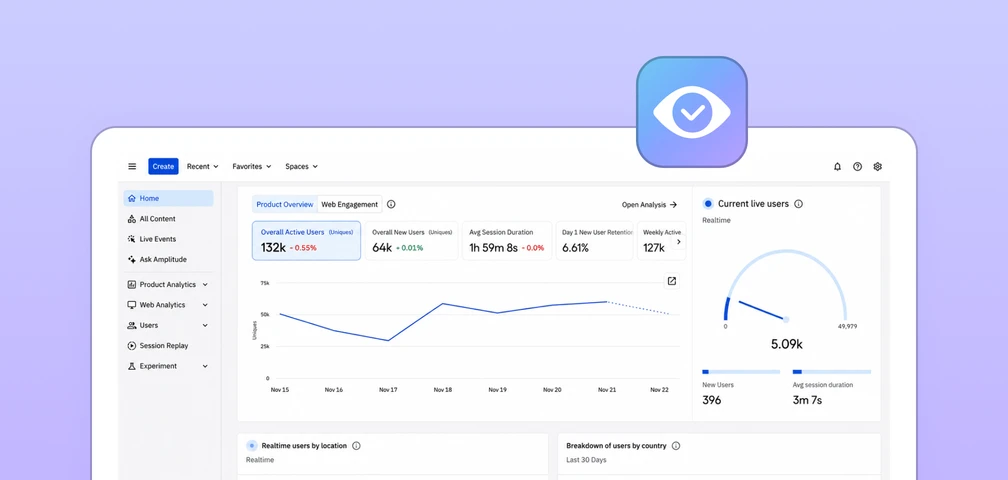Viewport: 1008px width, 480px height.
Task: Click the Realtime users by location dot icon
Action: pos(251,445)
